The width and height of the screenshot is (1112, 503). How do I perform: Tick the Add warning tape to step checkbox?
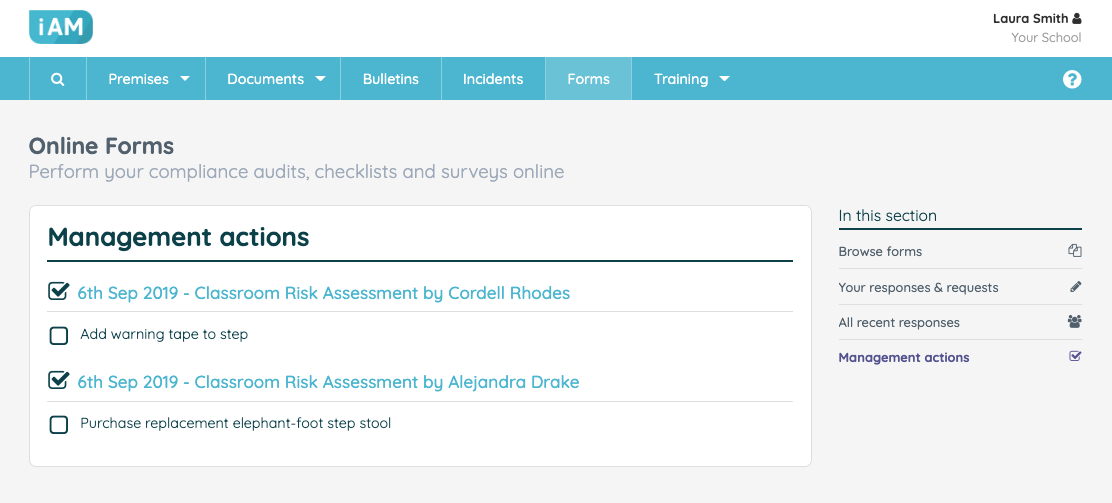click(59, 336)
